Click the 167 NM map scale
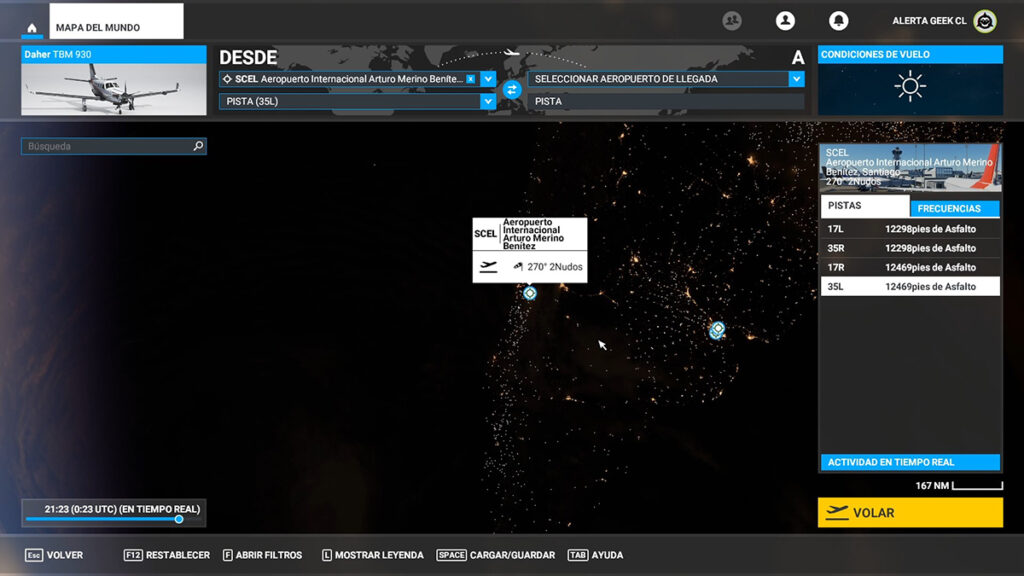 click(959, 485)
